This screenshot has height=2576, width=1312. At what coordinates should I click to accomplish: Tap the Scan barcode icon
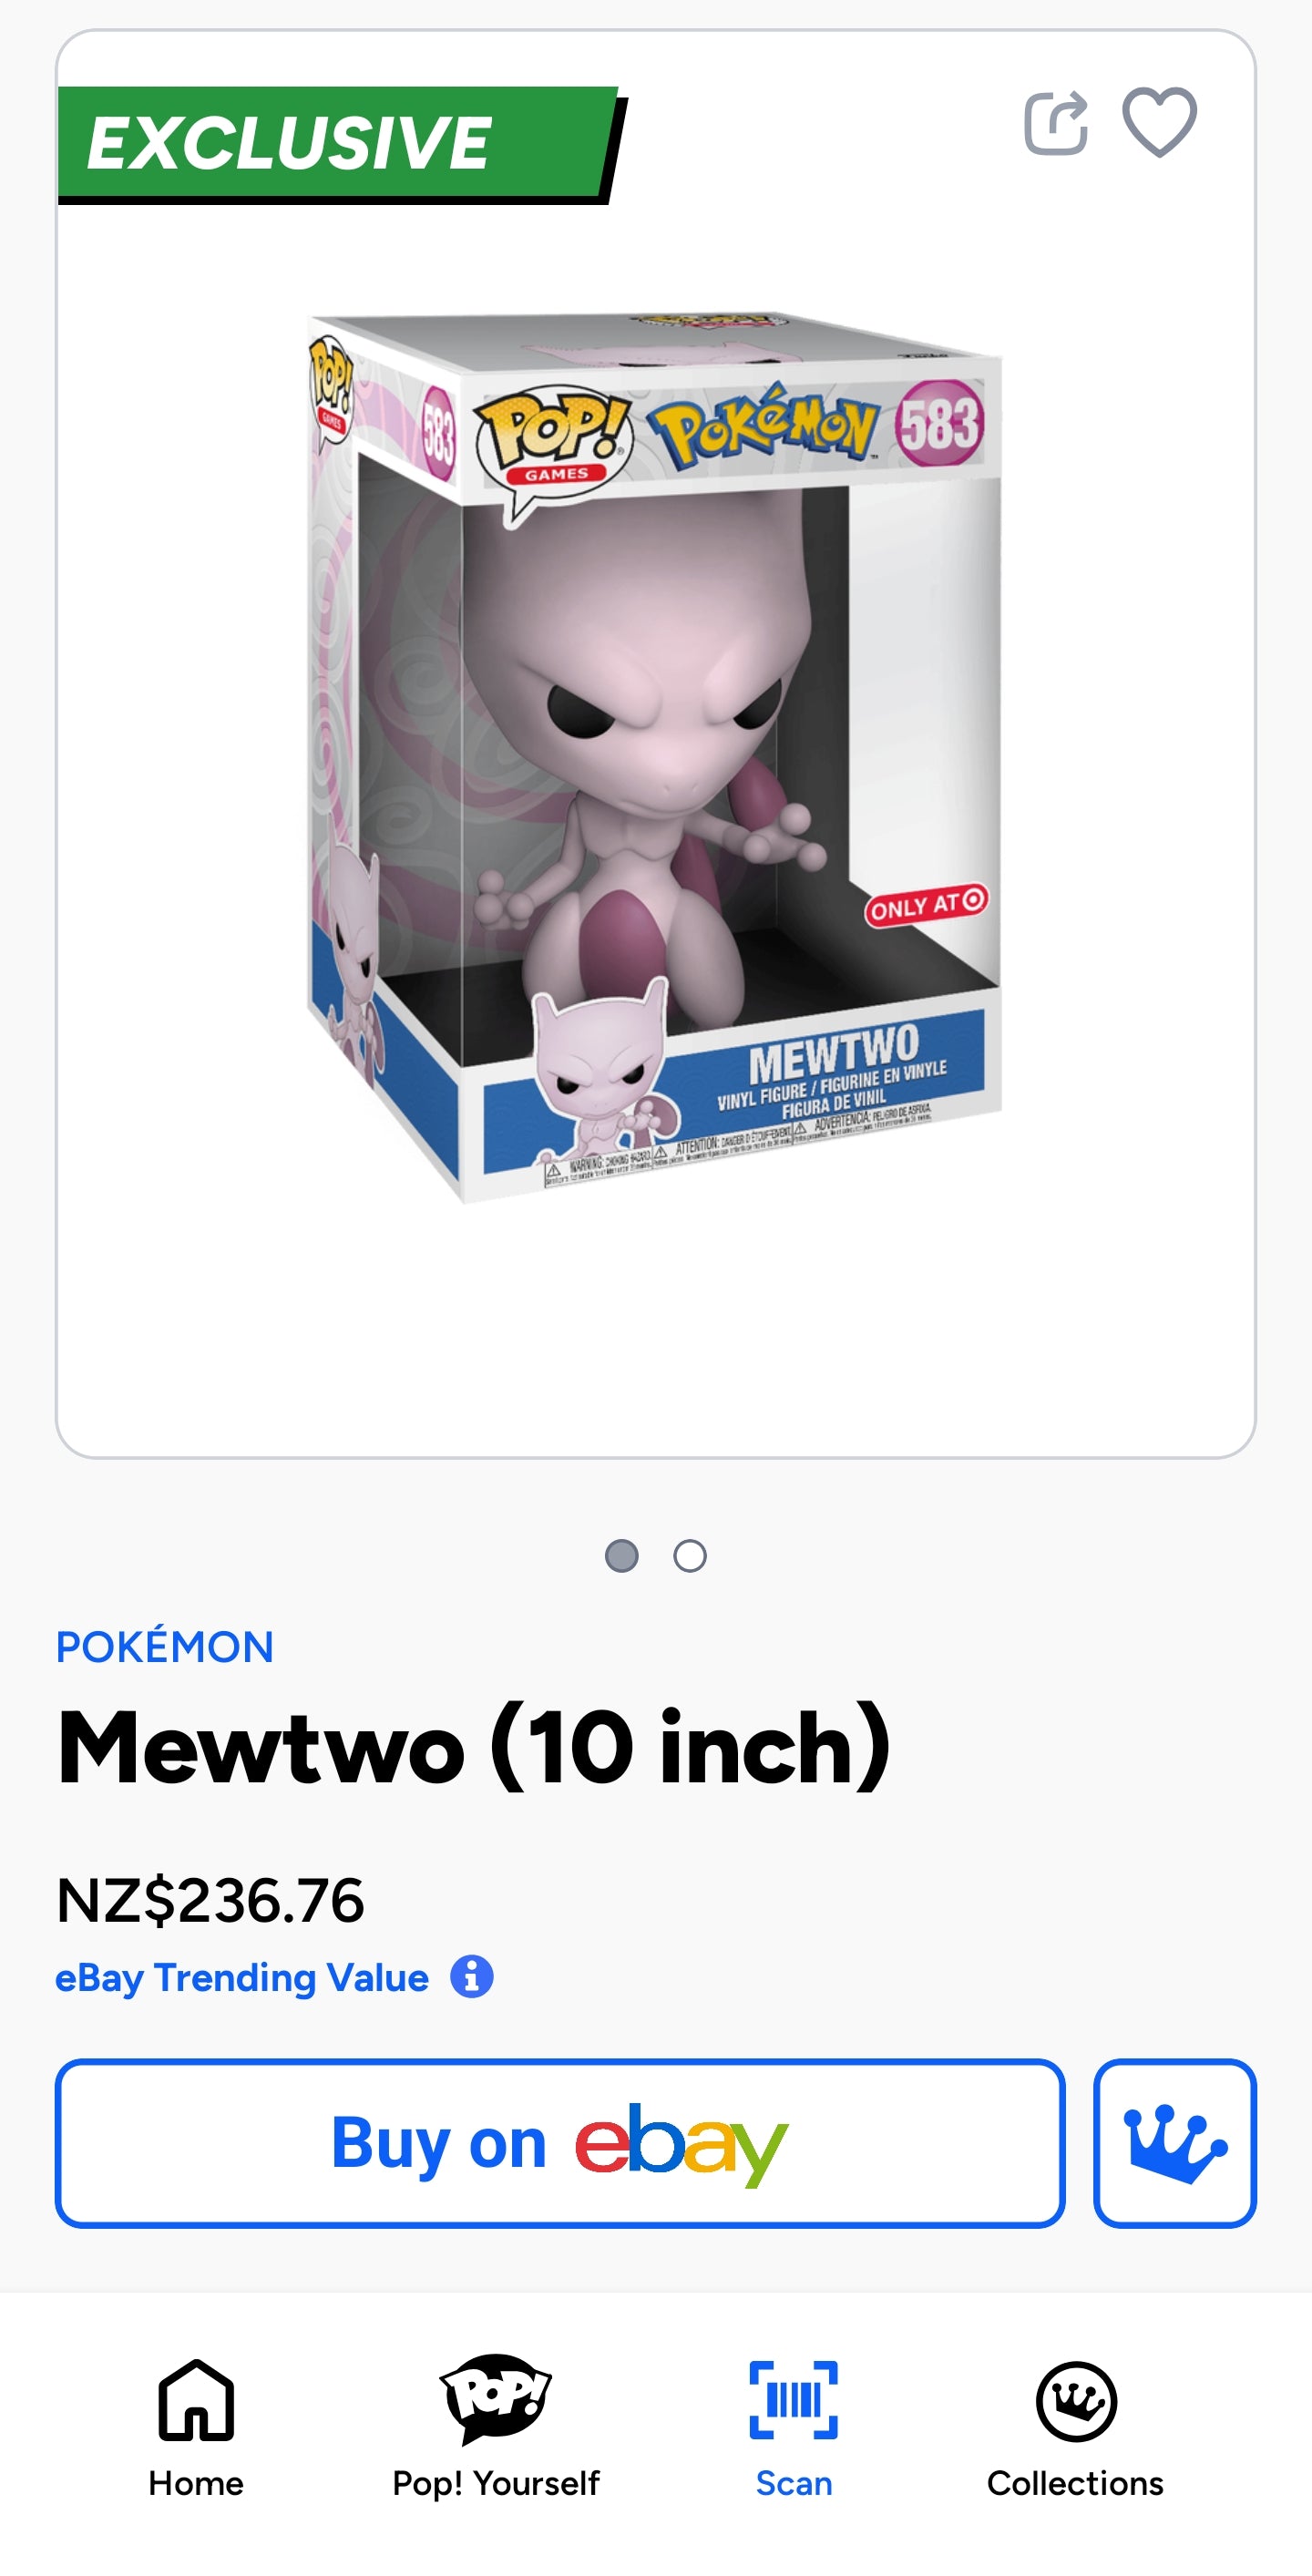point(794,2400)
